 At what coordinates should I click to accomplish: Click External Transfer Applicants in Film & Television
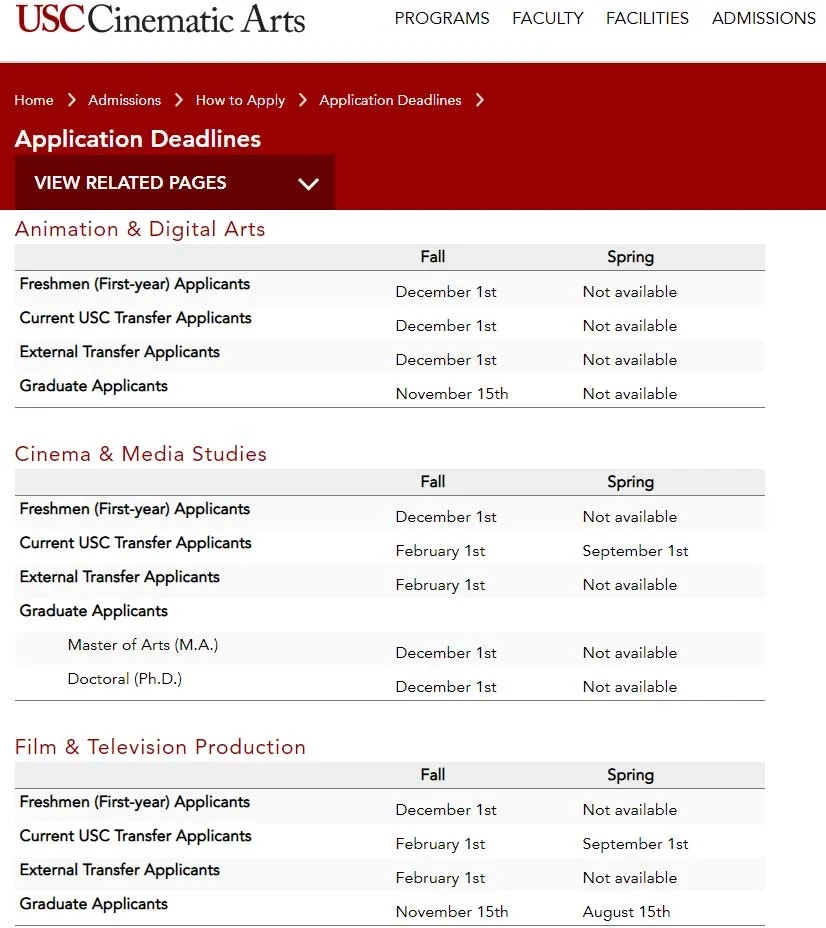[120, 869]
